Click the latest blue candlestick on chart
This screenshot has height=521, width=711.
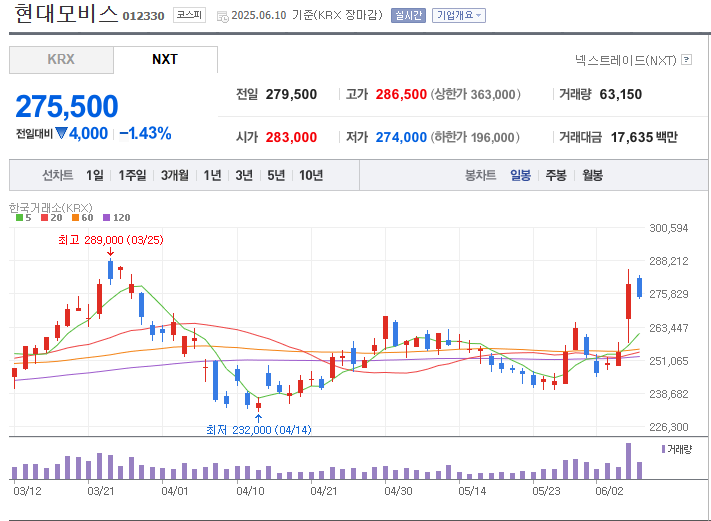coord(639,287)
